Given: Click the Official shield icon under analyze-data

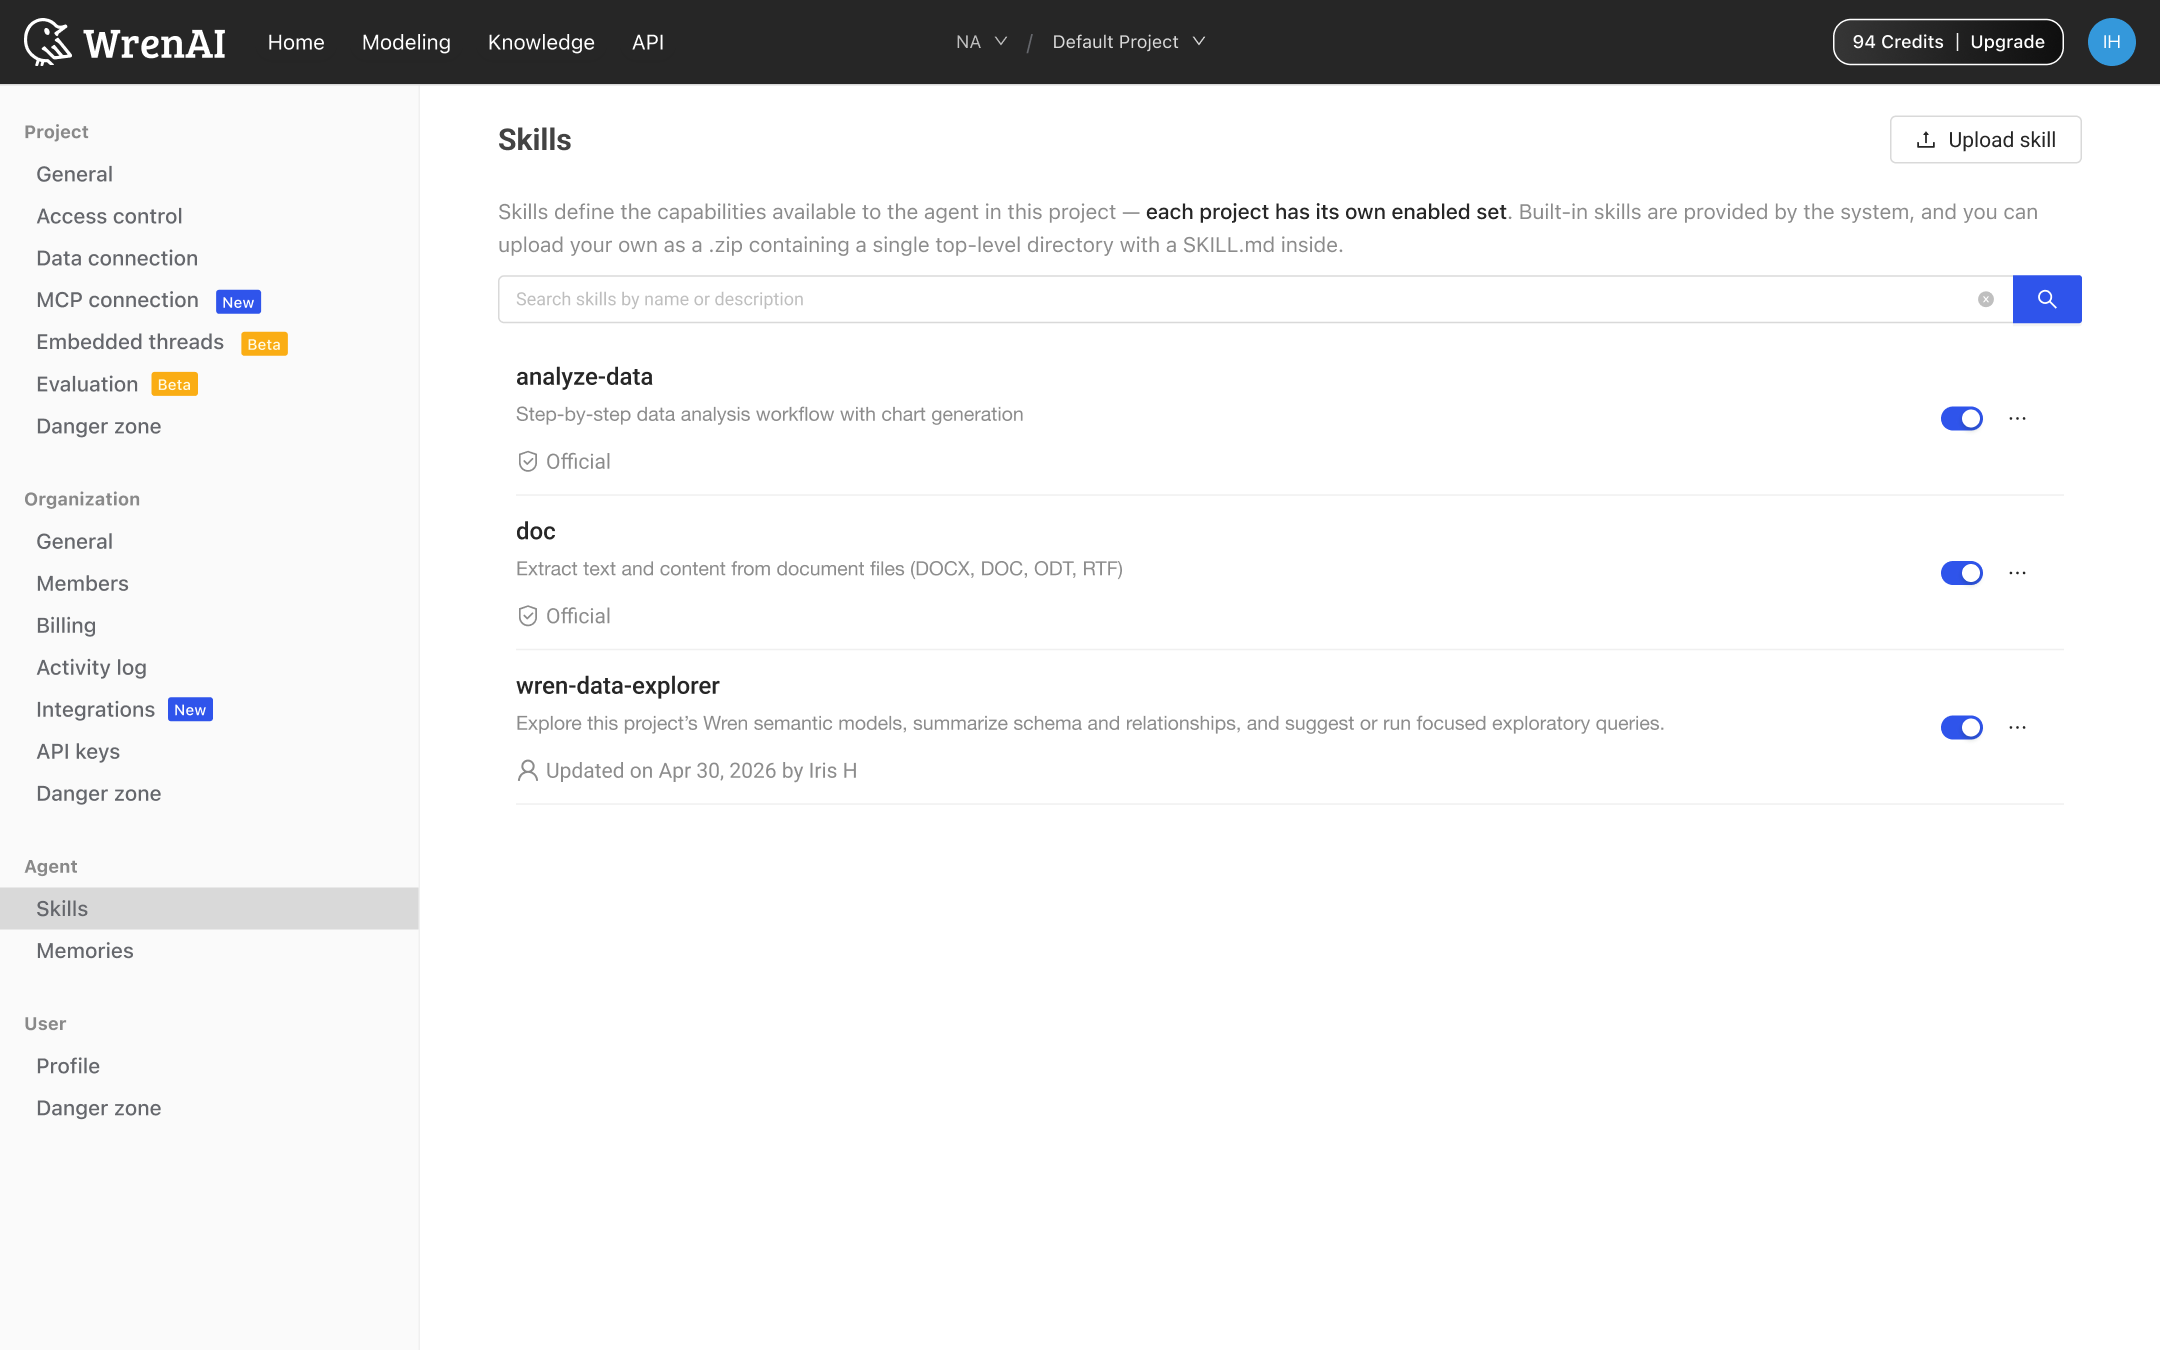Looking at the screenshot, I should [528, 461].
